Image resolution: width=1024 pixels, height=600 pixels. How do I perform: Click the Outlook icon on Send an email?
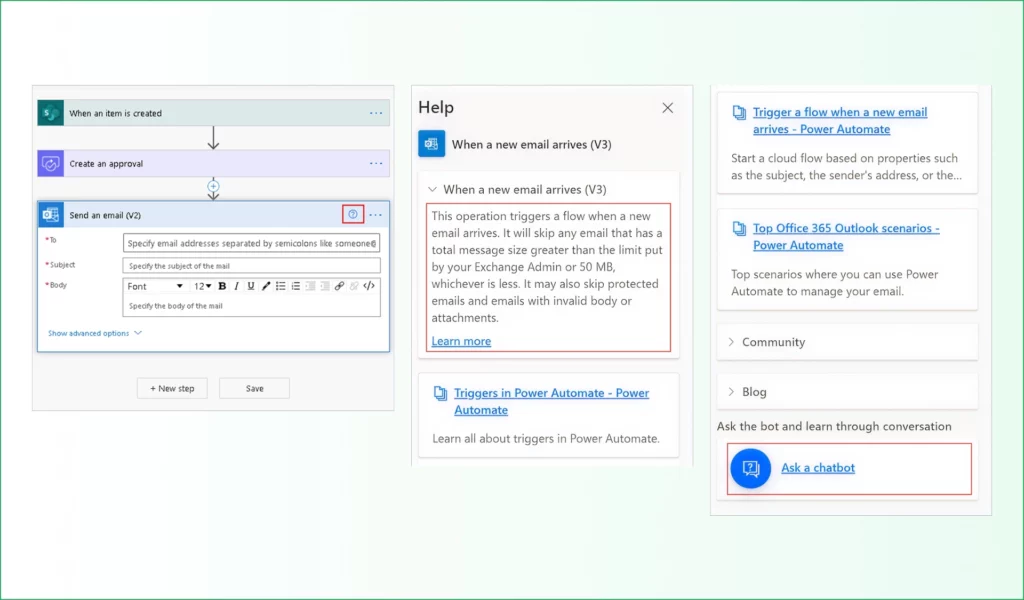(x=50, y=215)
